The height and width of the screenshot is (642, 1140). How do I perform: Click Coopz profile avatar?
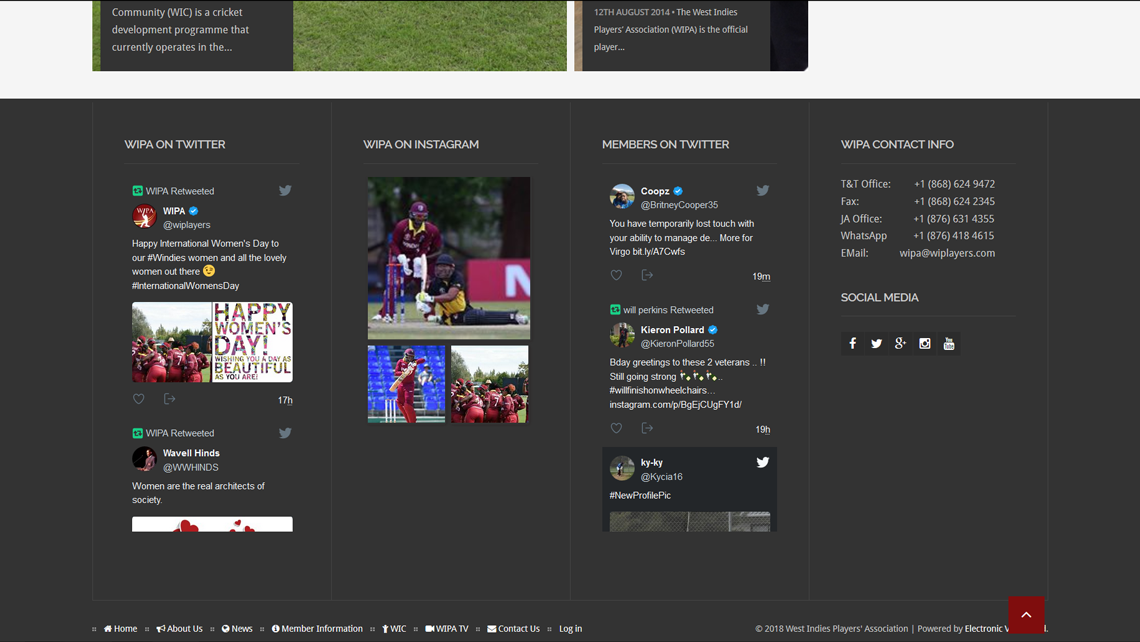coord(622,197)
